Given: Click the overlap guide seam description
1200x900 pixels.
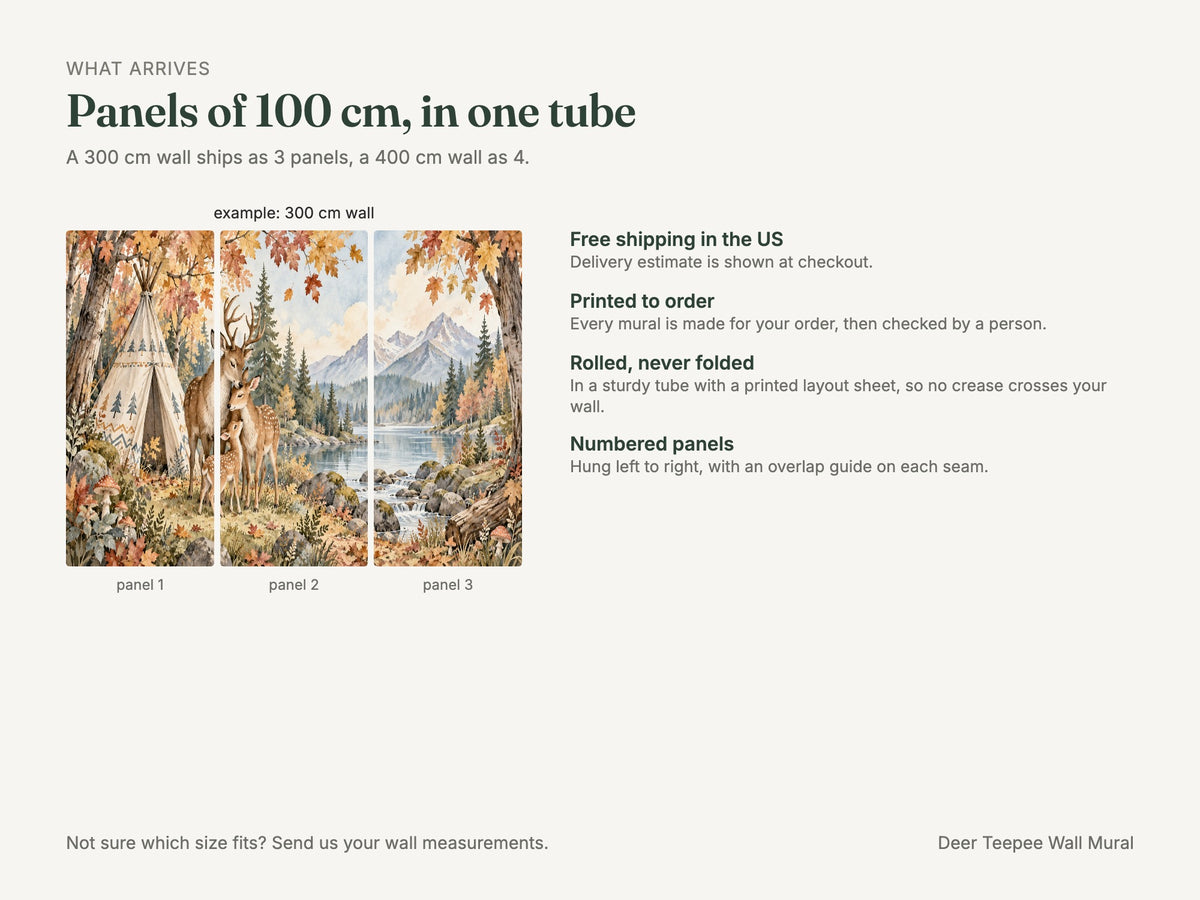Looking at the screenshot, I should pos(779,466).
